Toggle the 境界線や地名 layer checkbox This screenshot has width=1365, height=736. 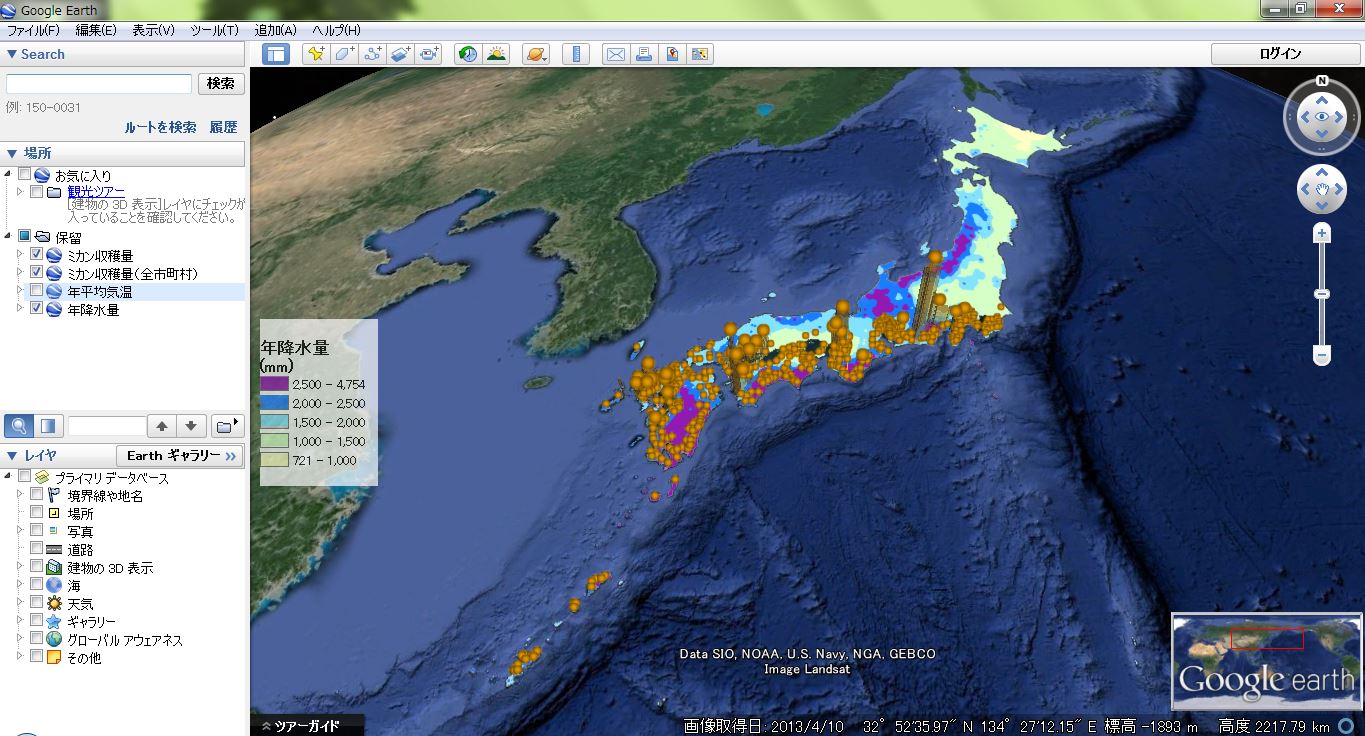(36, 495)
